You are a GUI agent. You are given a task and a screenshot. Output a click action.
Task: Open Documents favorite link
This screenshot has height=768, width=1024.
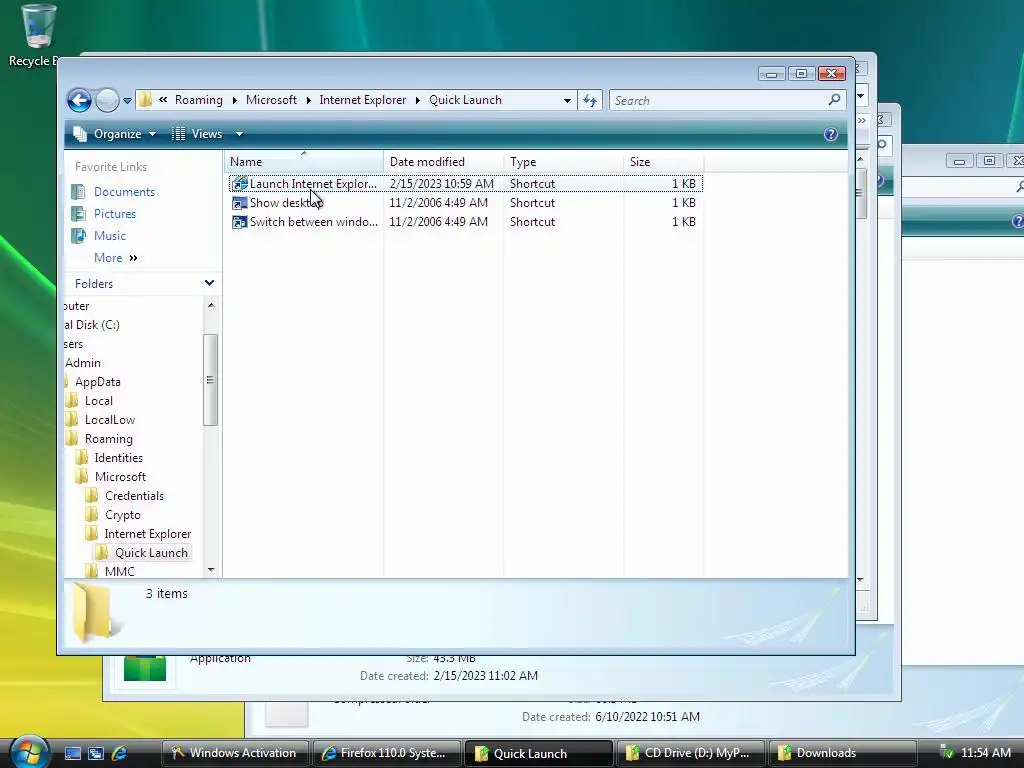(124, 192)
